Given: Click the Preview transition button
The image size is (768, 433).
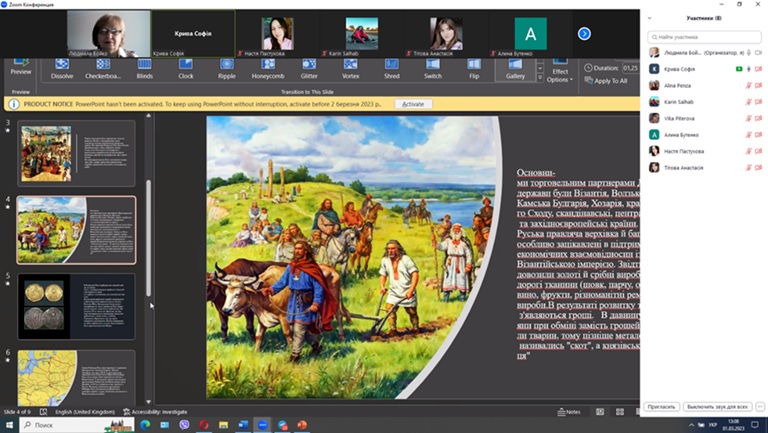Looking at the screenshot, I should point(21,67).
